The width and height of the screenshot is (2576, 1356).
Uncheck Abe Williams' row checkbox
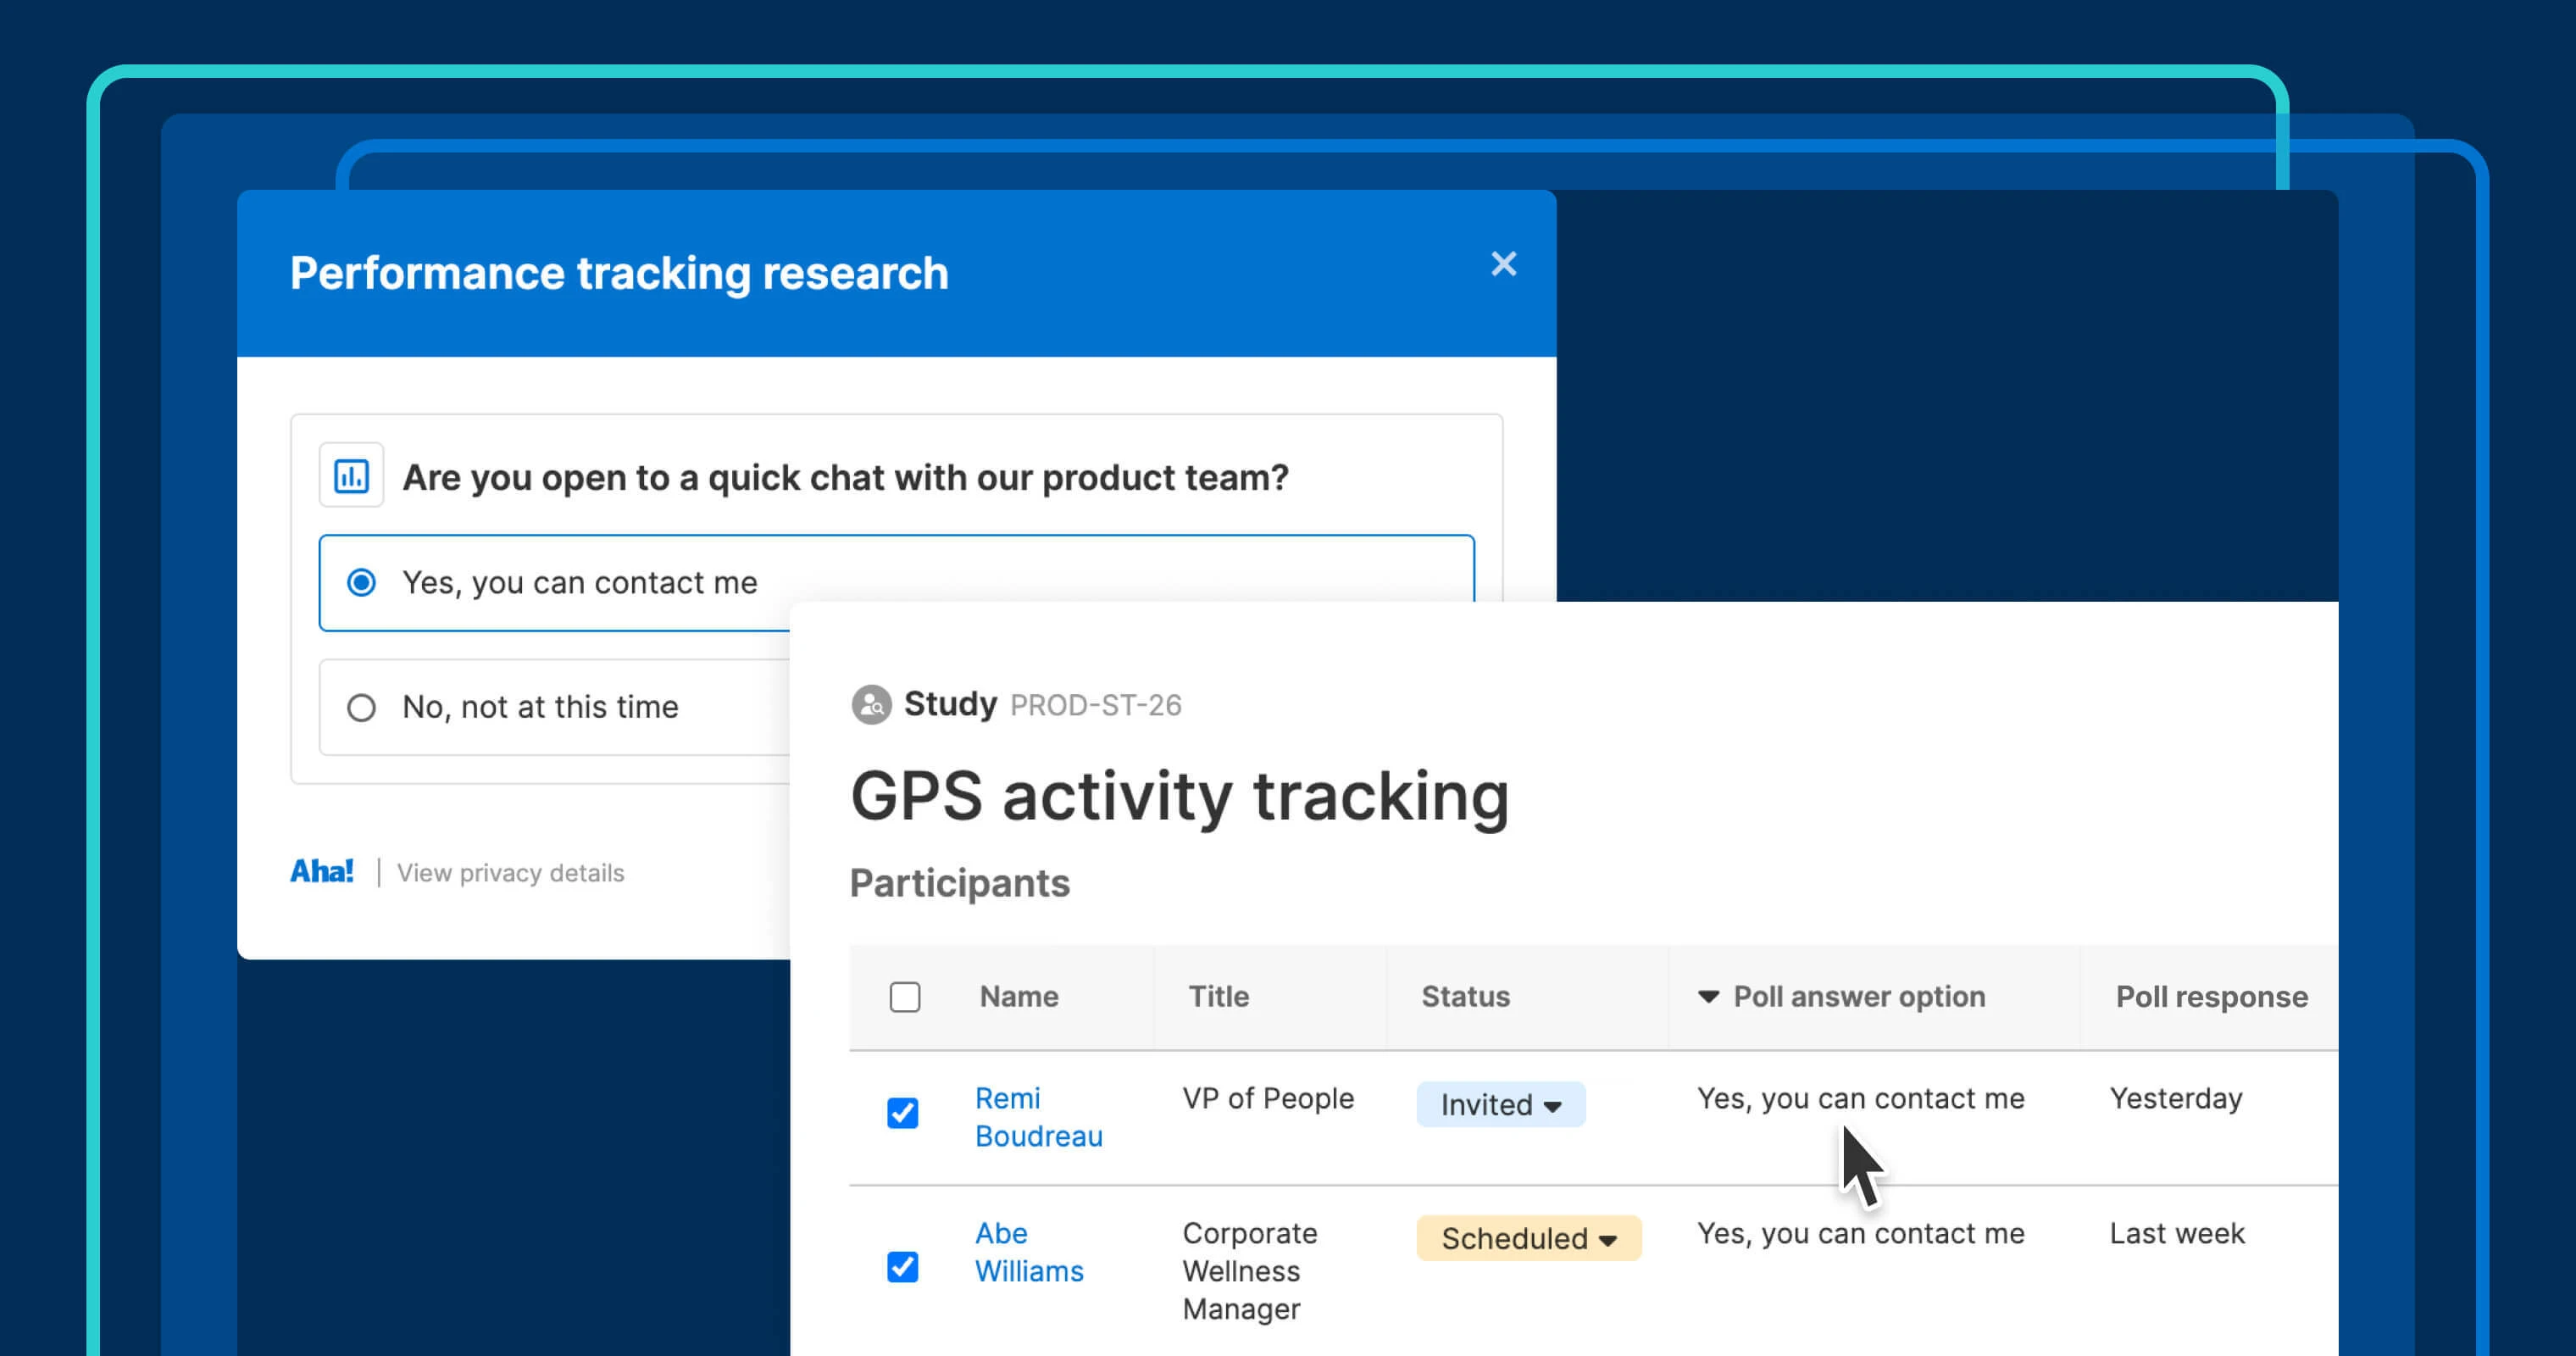(x=903, y=1266)
